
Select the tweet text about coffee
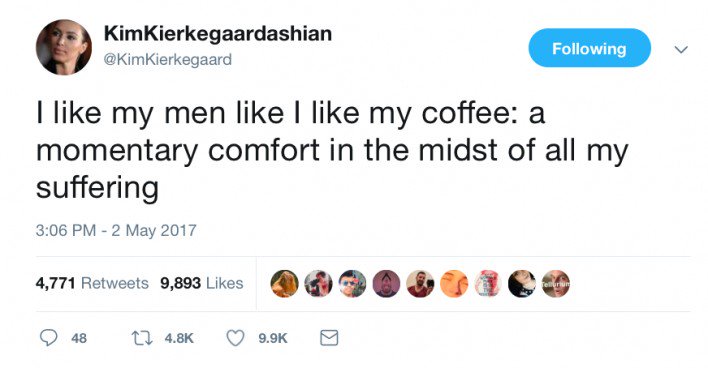(332, 150)
